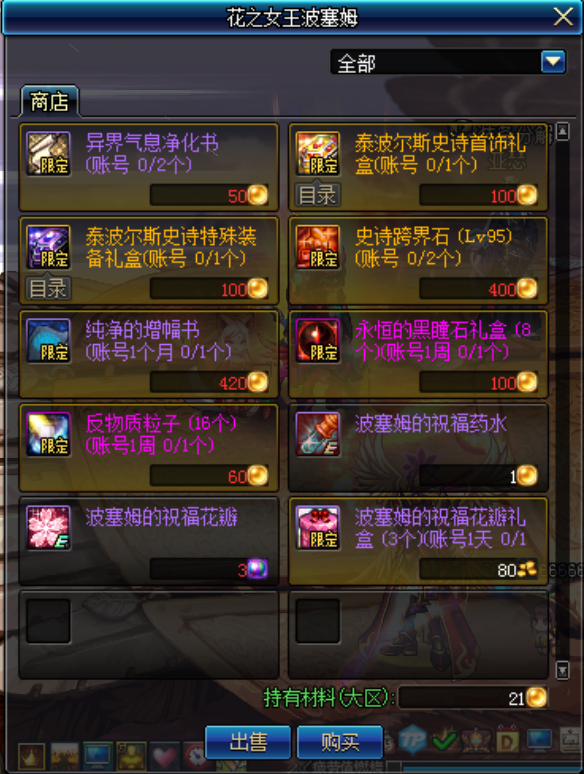Screen dimensions: 584x774
Task: Close the 花之女王波塞姆 shop window
Action: point(563,17)
